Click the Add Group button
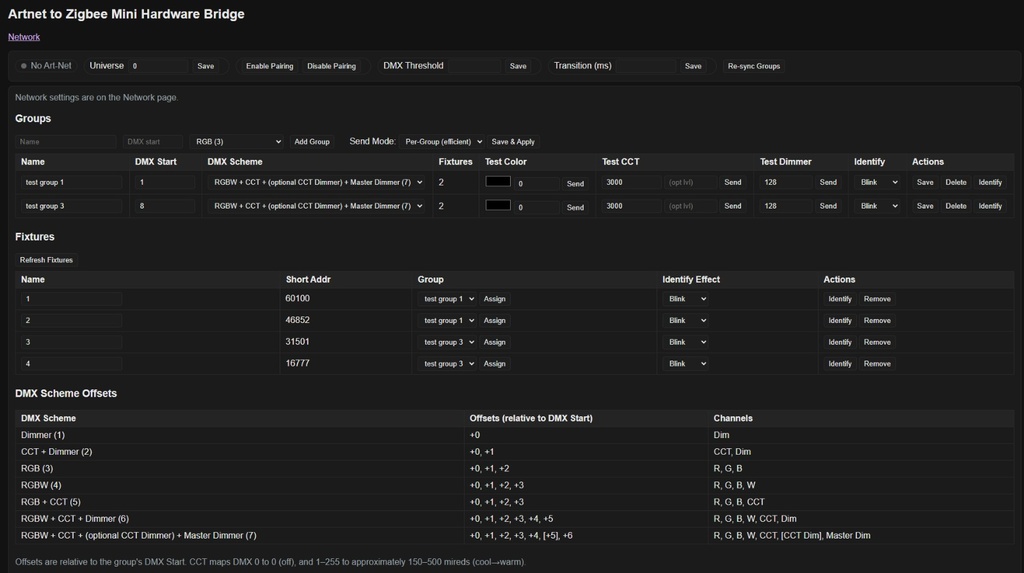The height and width of the screenshot is (573, 1024). point(312,142)
